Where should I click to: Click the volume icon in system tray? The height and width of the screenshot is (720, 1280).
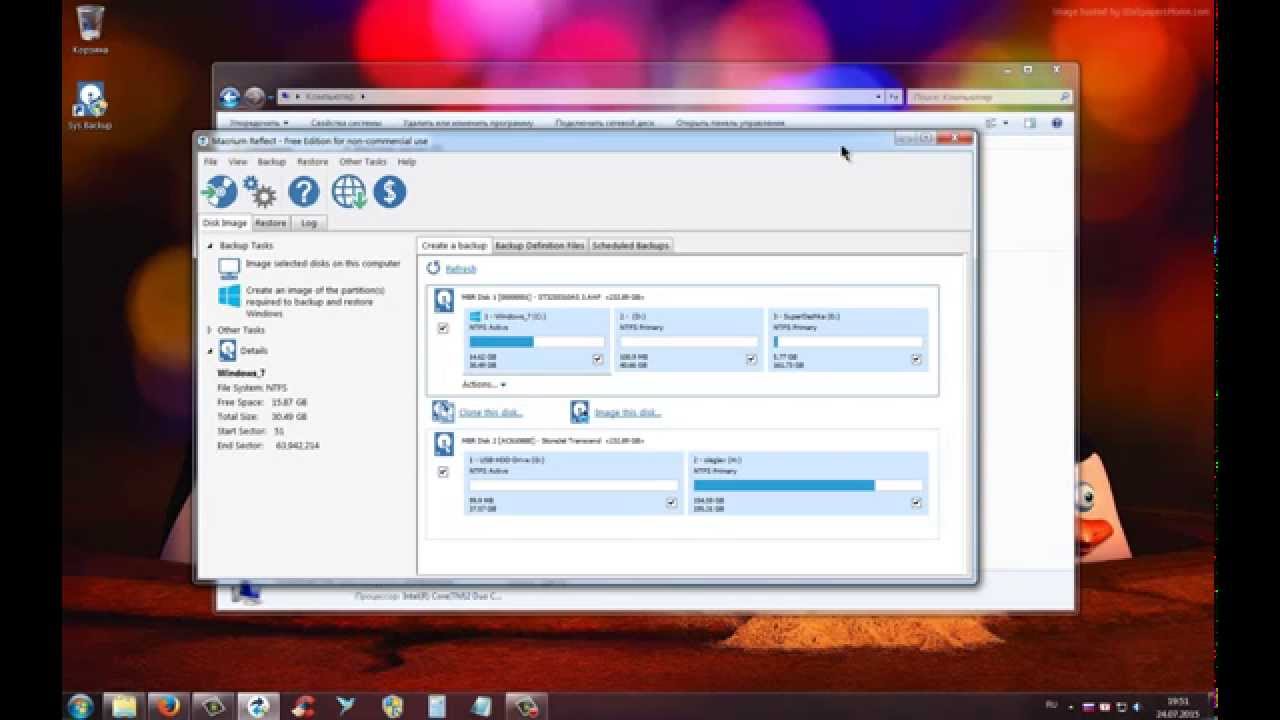(1138, 706)
